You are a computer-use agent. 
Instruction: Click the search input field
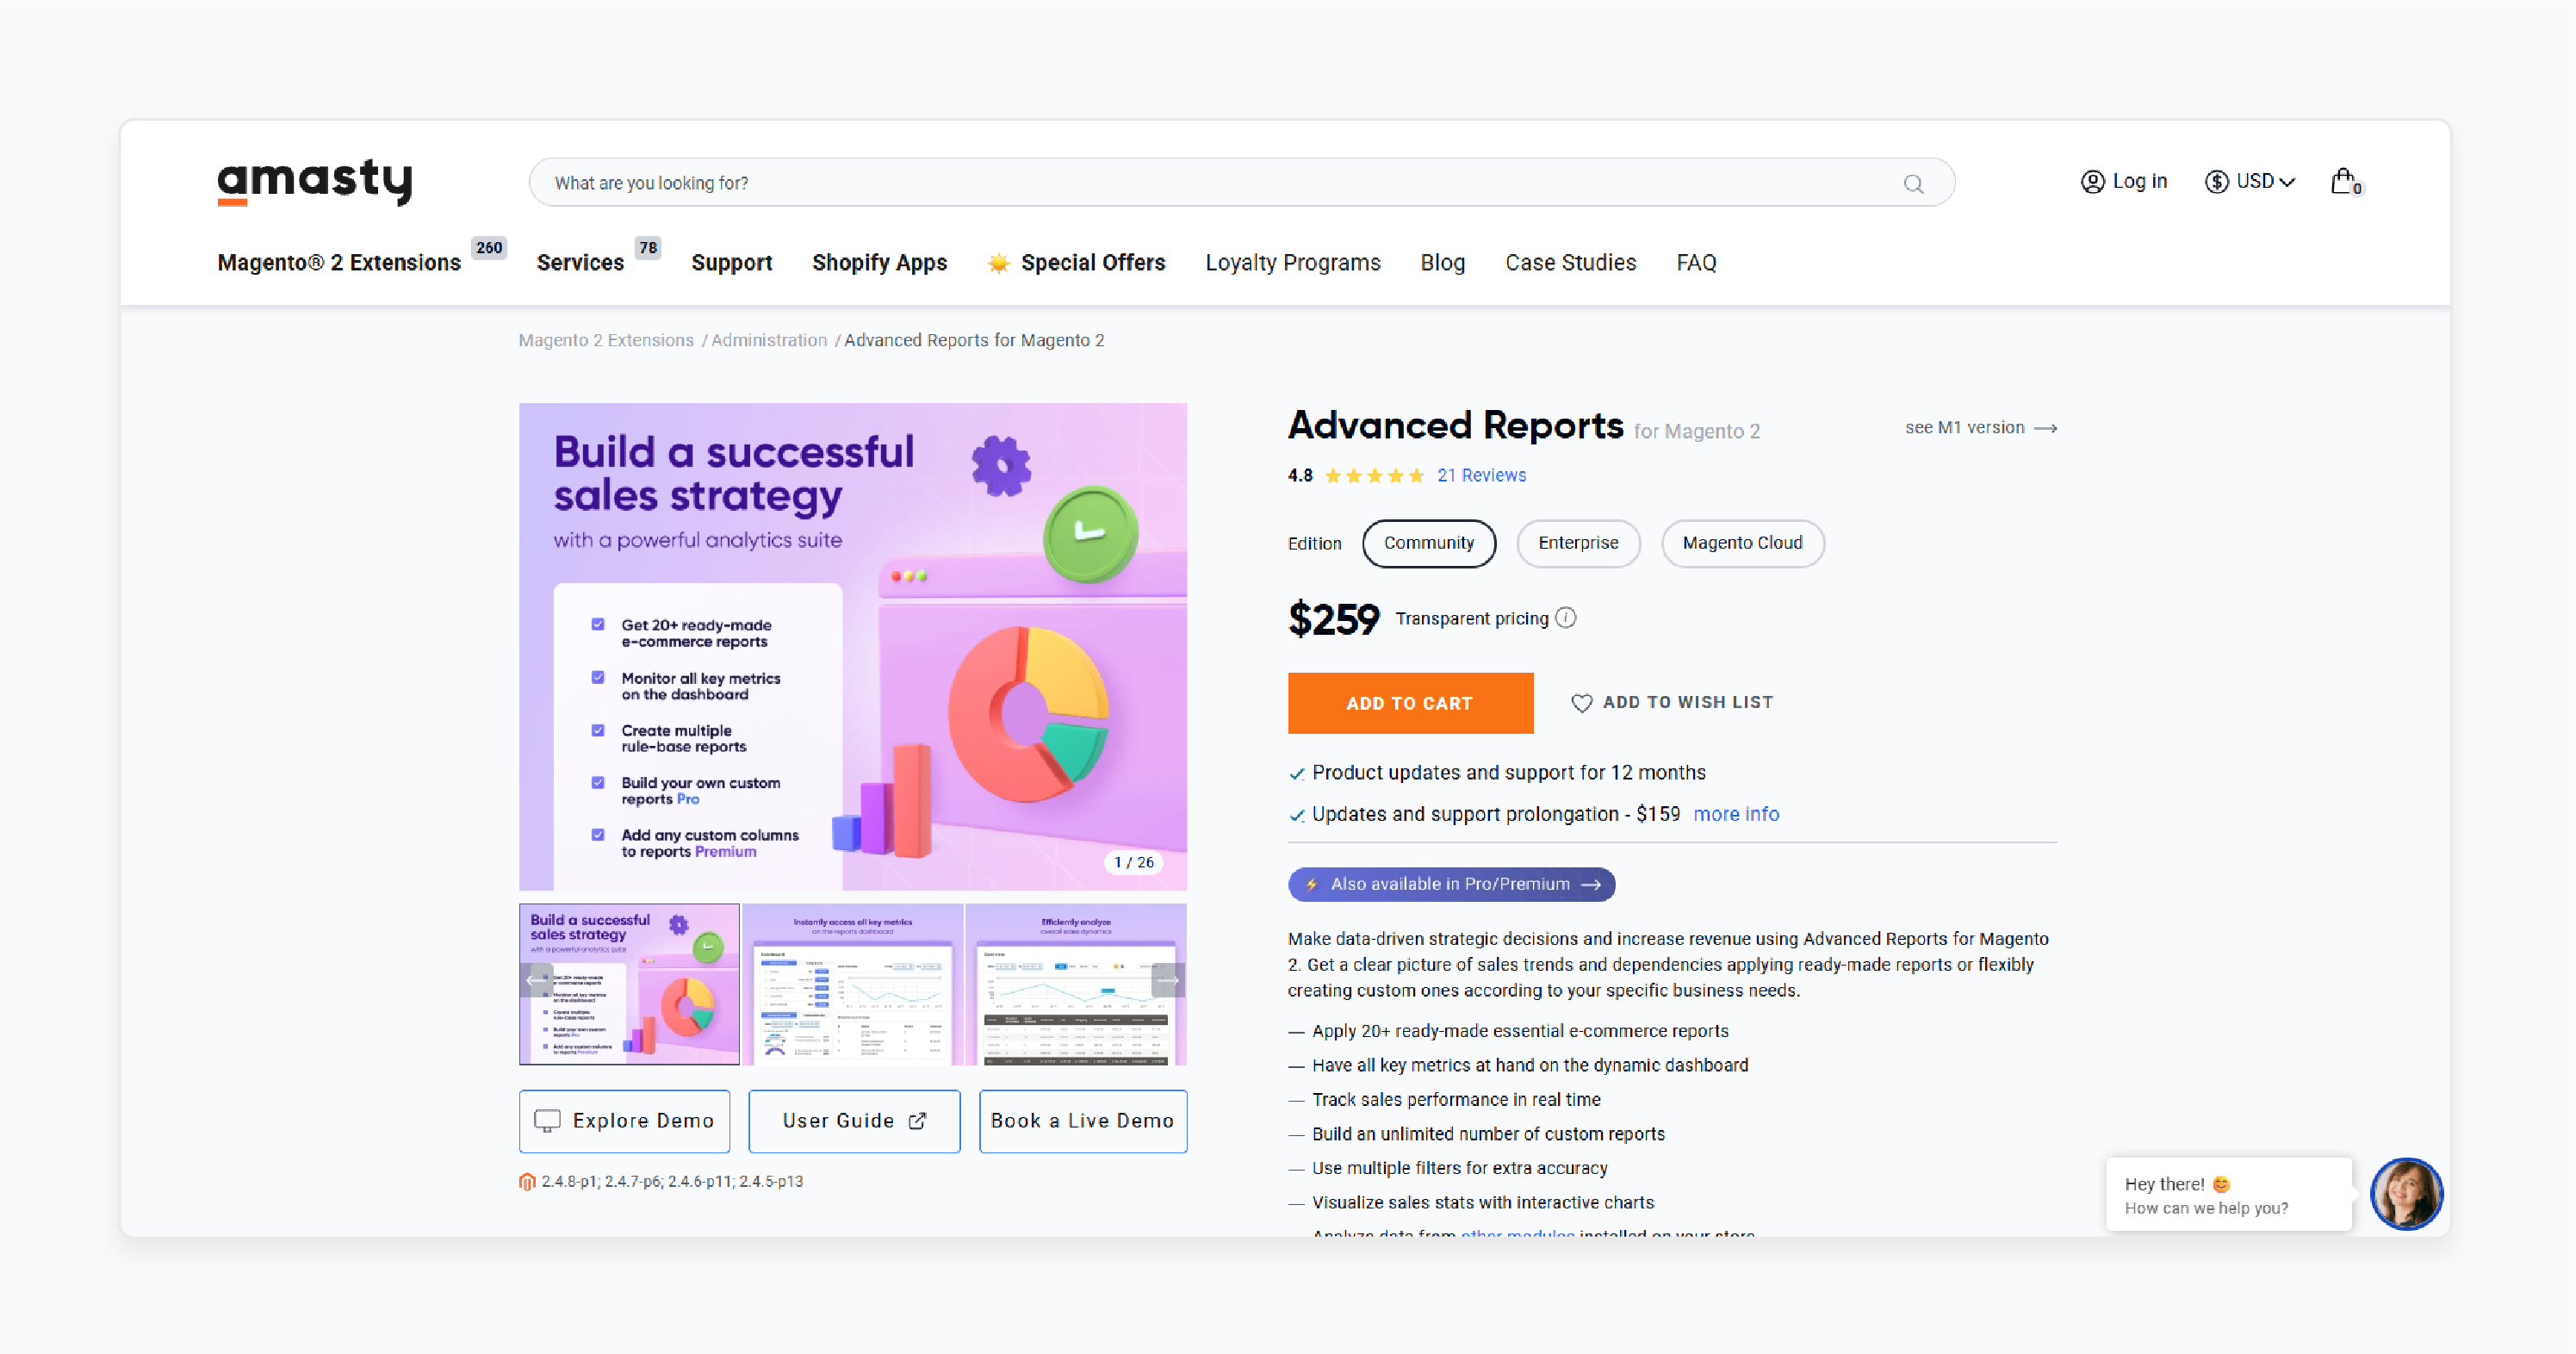pyautogui.click(x=1241, y=183)
